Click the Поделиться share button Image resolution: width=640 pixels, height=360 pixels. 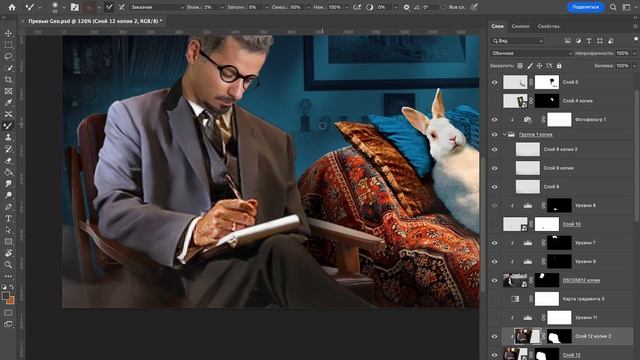585,7
